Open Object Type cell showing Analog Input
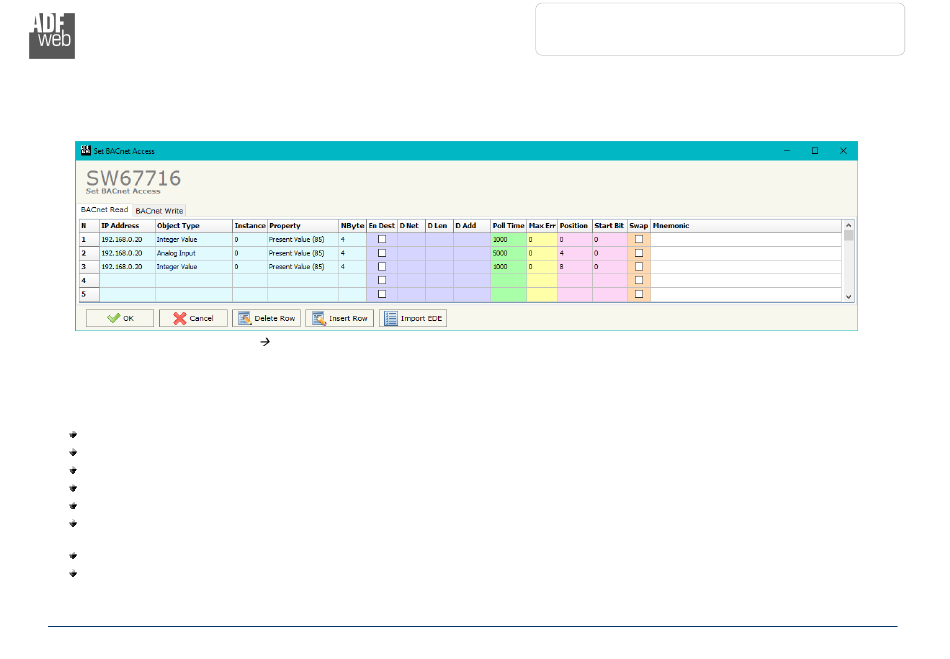Screen dimensions: 950x659 (x=193, y=254)
